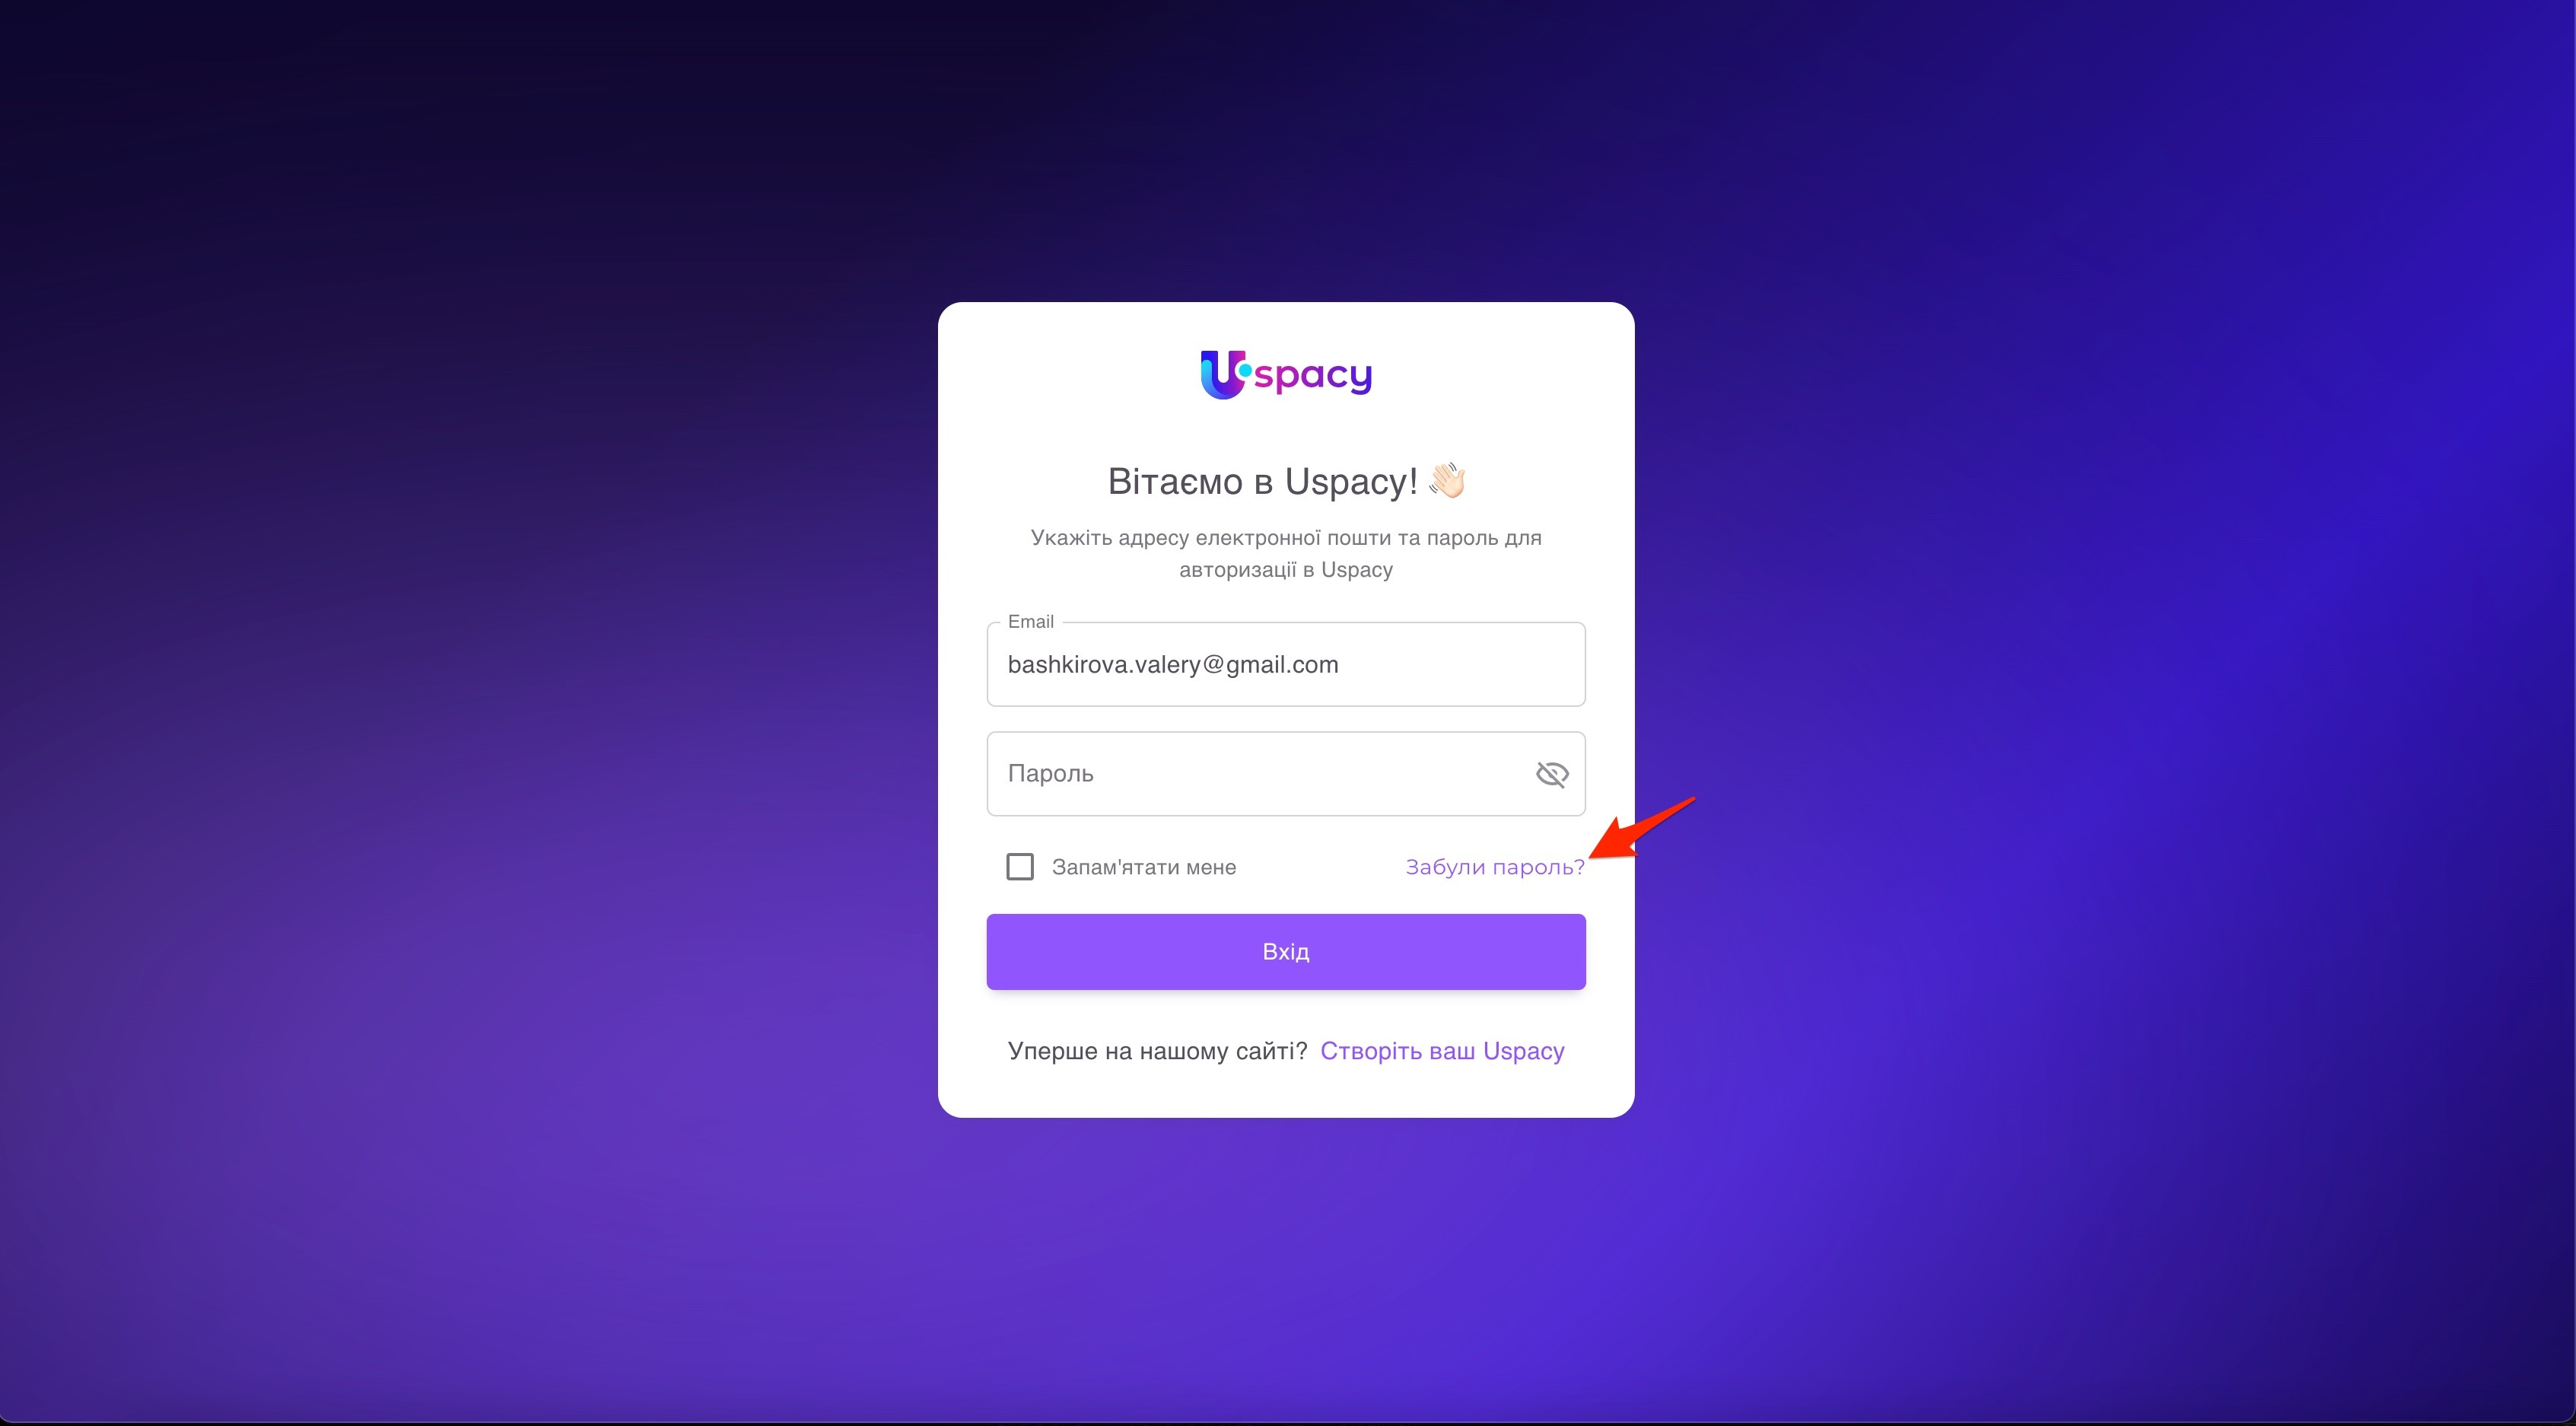Click the "spacy" wordmark in the logo
2576x1426 pixels.
(1313, 376)
